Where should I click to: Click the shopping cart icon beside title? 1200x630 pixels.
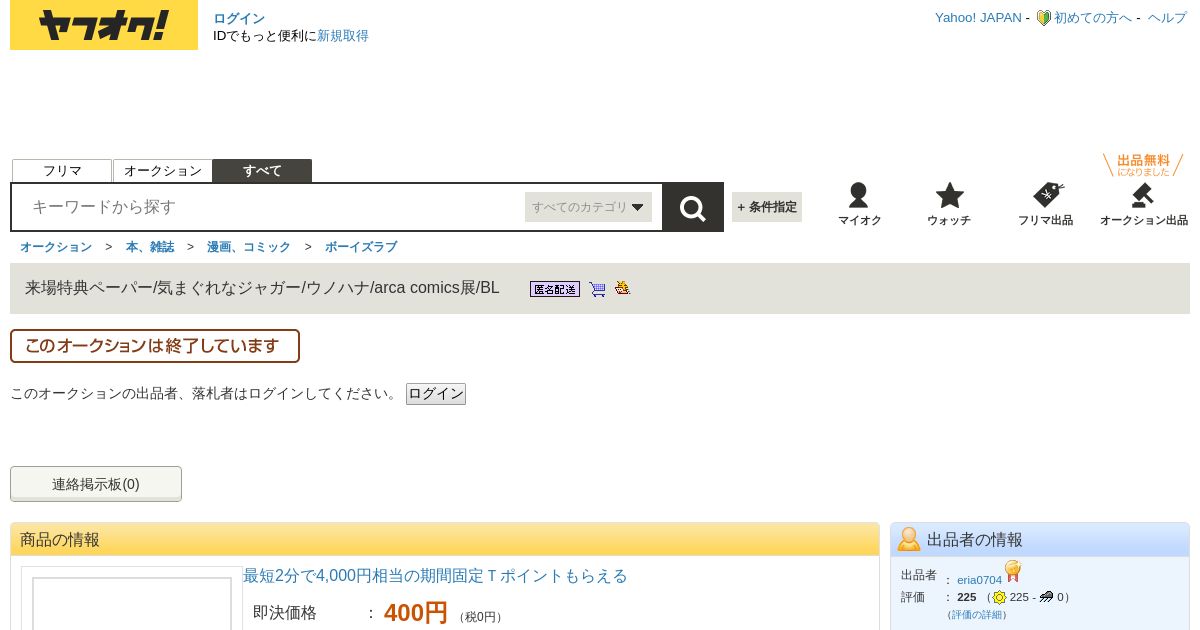click(598, 289)
